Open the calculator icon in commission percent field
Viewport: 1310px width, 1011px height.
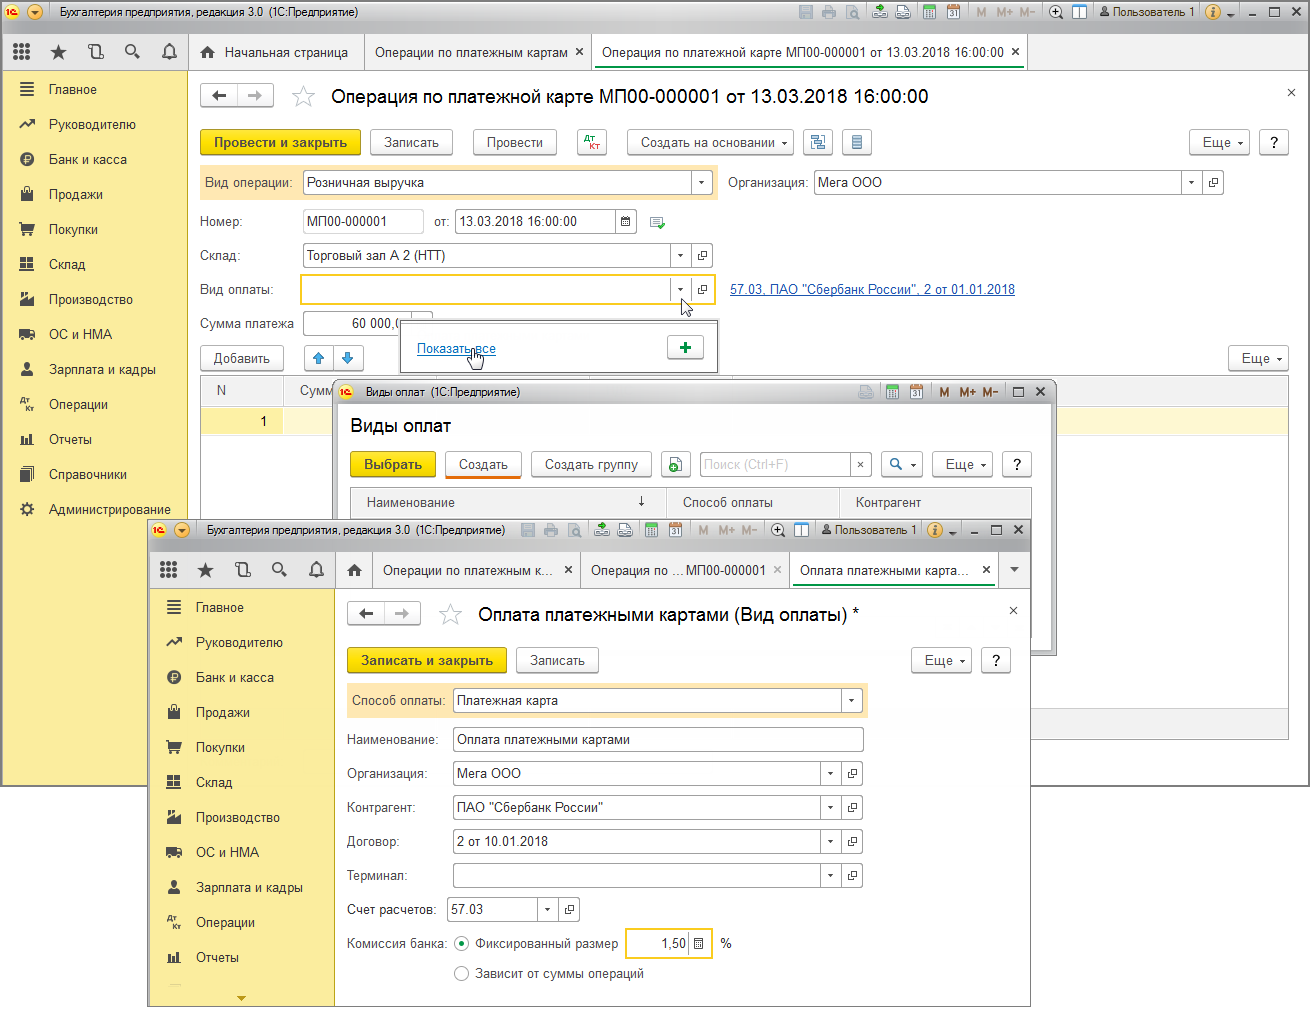(x=698, y=943)
